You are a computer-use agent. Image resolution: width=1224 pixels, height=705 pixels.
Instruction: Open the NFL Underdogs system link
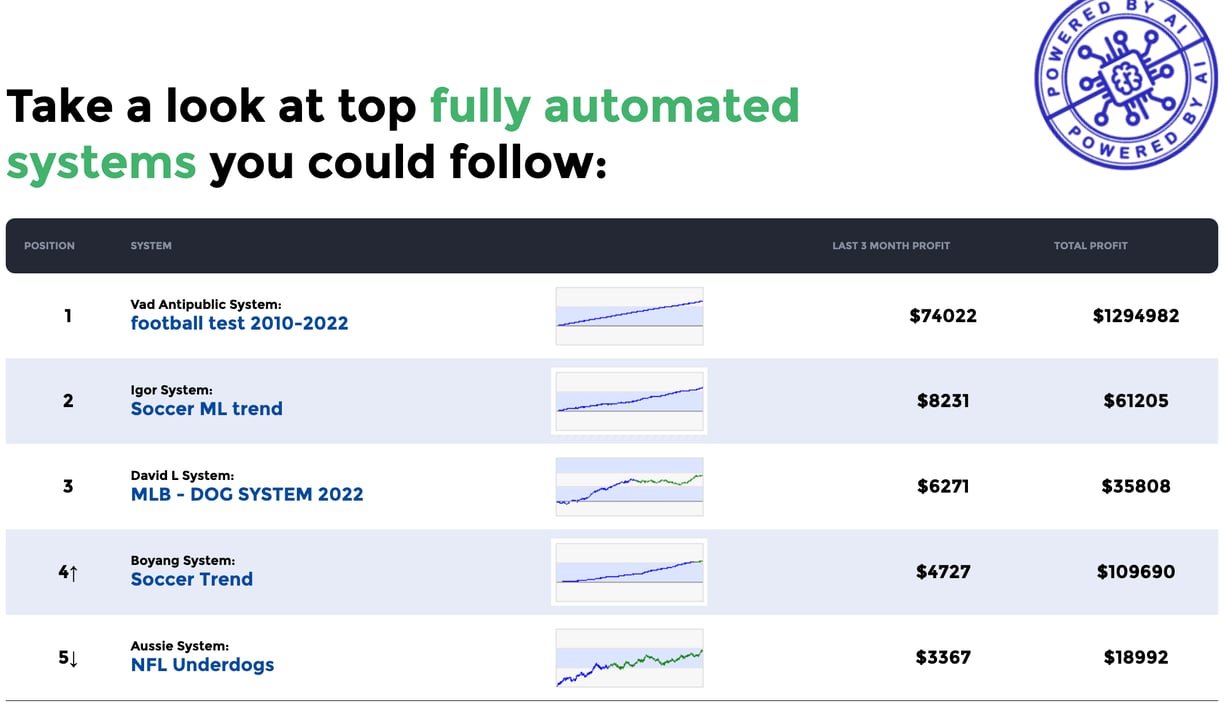point(202,665)
